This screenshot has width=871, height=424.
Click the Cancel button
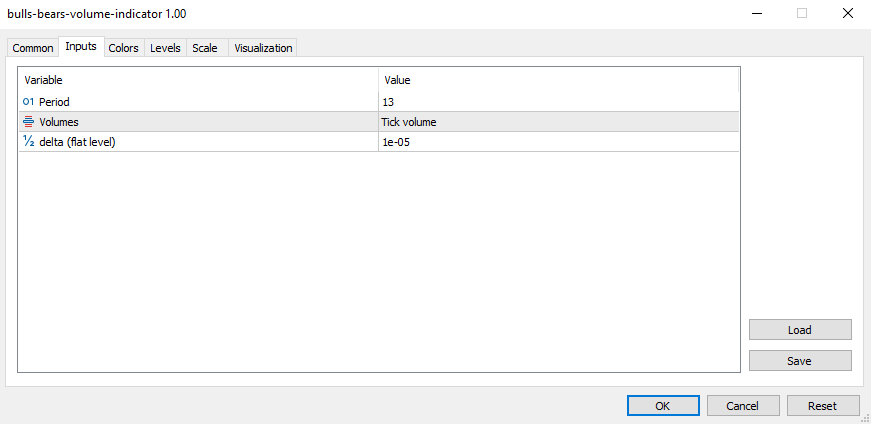pos(743,406)
